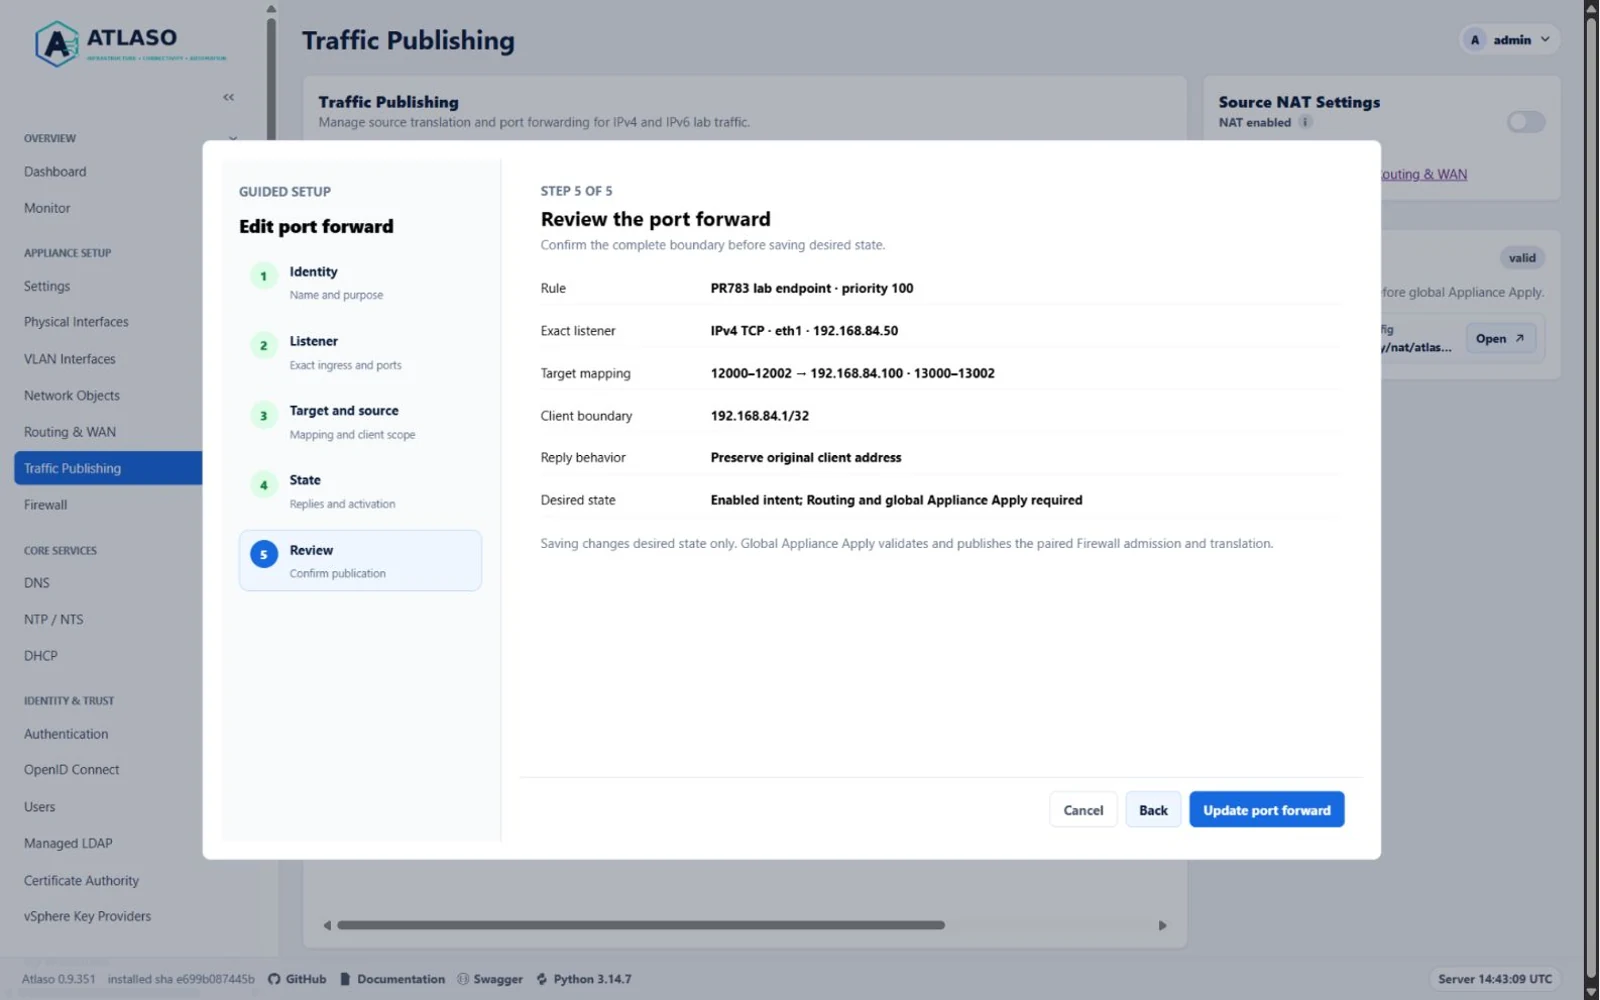Open Dashboard in sidebar
1600x1000 pixels.
pos(55,172)
